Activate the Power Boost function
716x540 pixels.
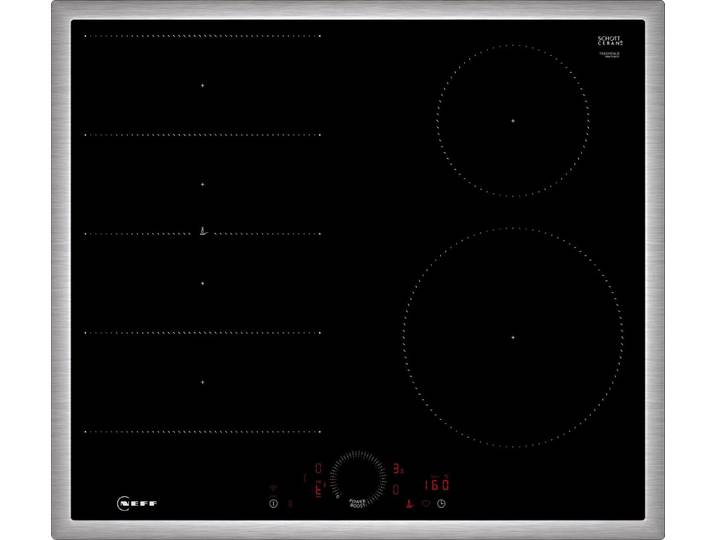pyautogui.click(x=358, y=503)
